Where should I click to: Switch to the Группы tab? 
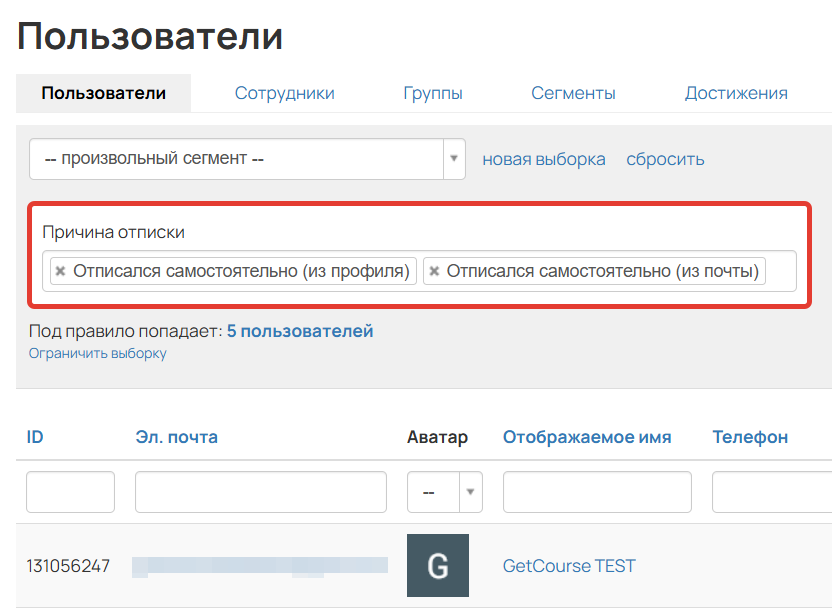pos(432,92)
